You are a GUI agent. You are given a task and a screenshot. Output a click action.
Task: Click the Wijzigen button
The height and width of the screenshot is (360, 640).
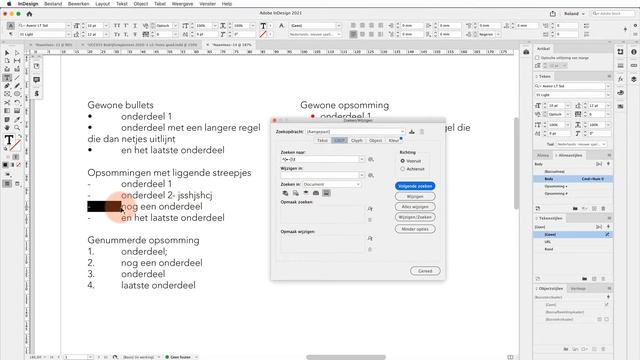click(415, 196)
